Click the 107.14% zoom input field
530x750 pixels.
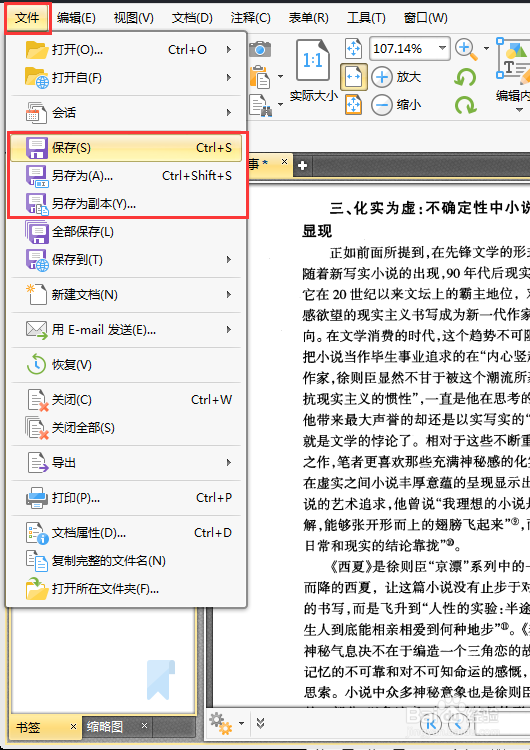[402, 48]
